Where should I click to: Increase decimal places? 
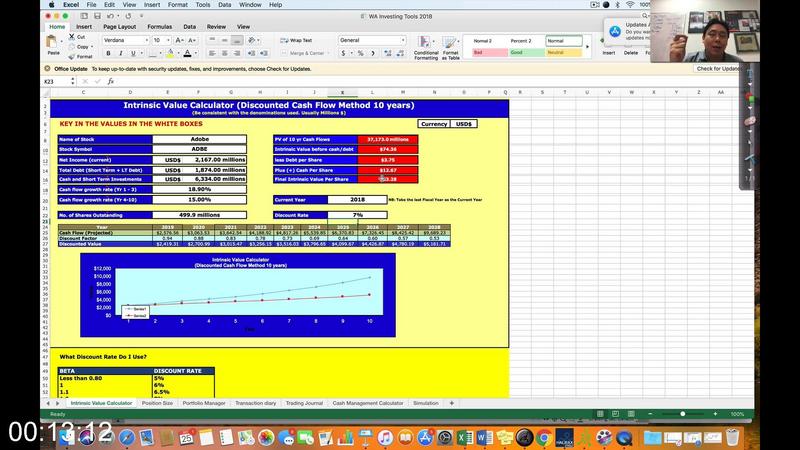[x=388, y=53]
